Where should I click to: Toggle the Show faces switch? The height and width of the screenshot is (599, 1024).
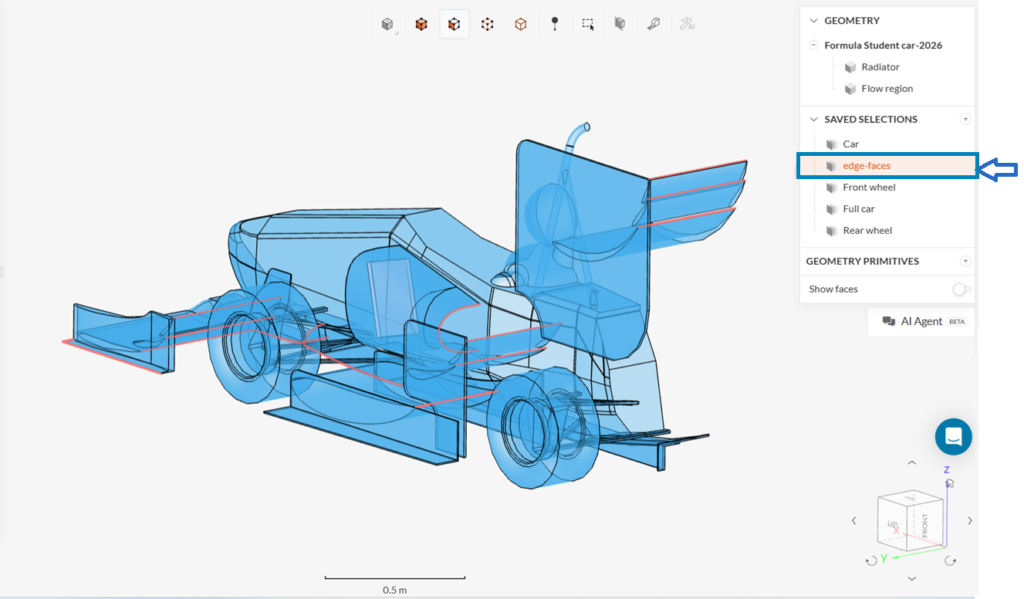pos(960,289)
